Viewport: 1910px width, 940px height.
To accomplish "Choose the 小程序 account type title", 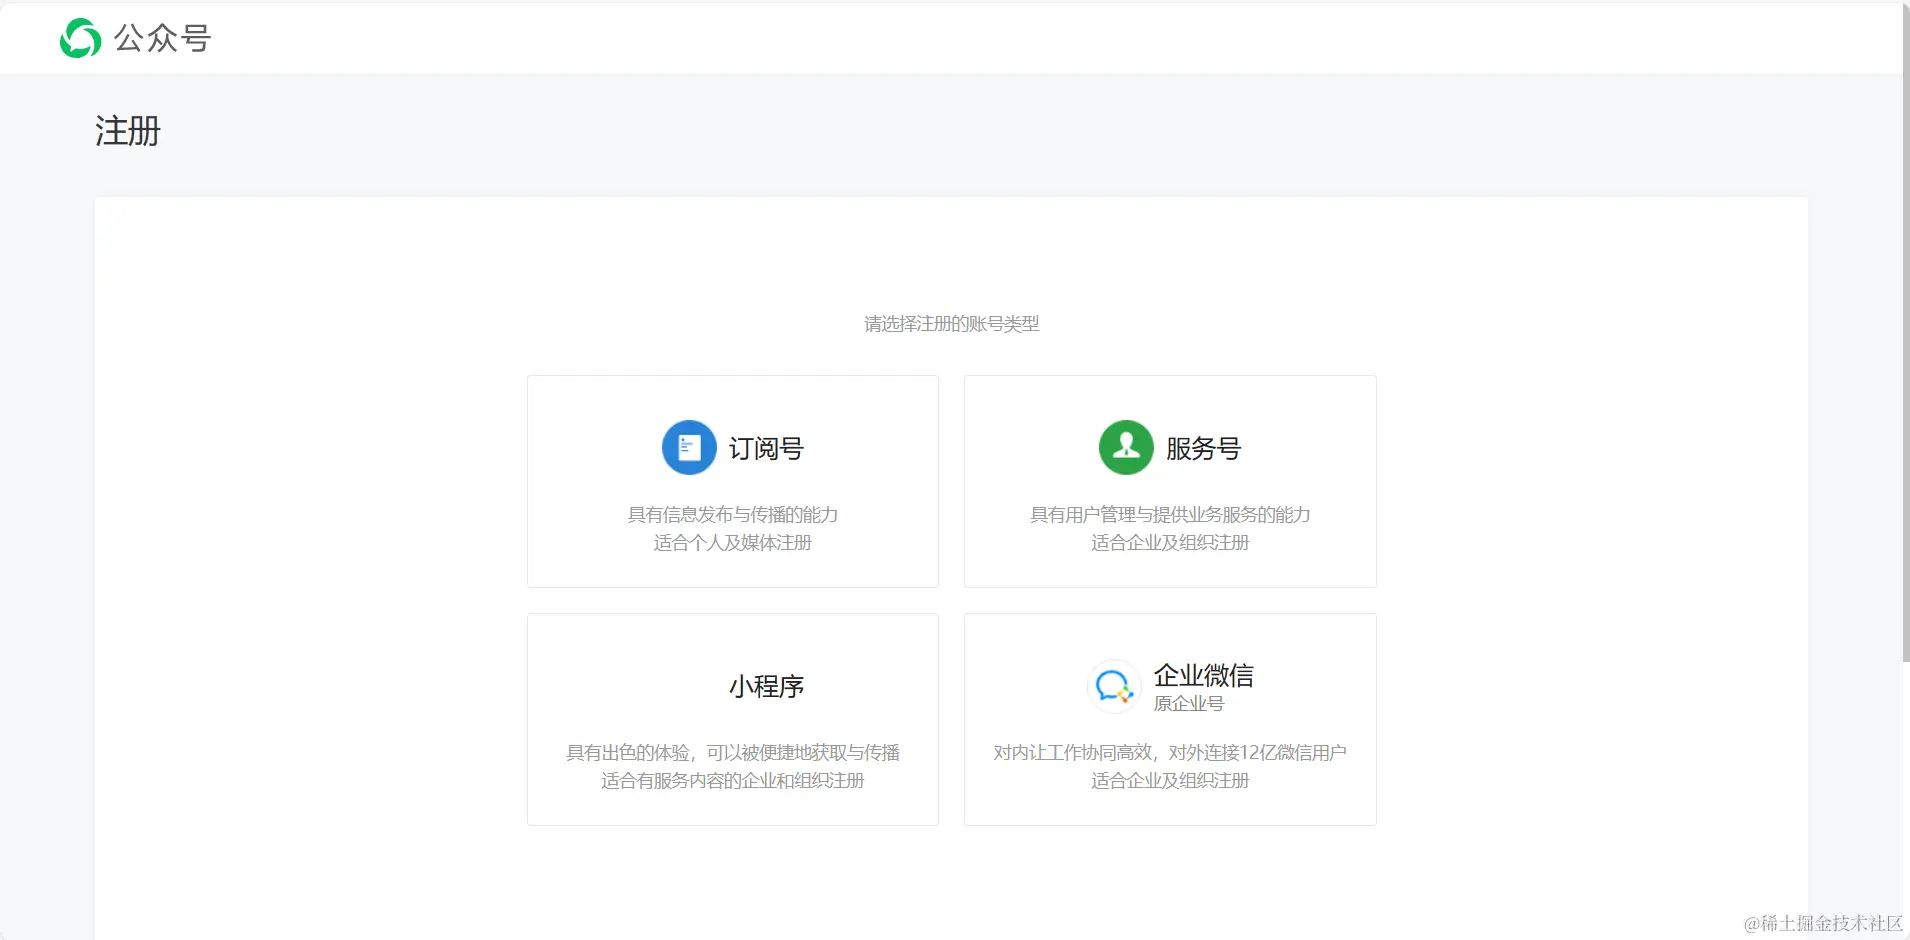I will click(766, 686).
